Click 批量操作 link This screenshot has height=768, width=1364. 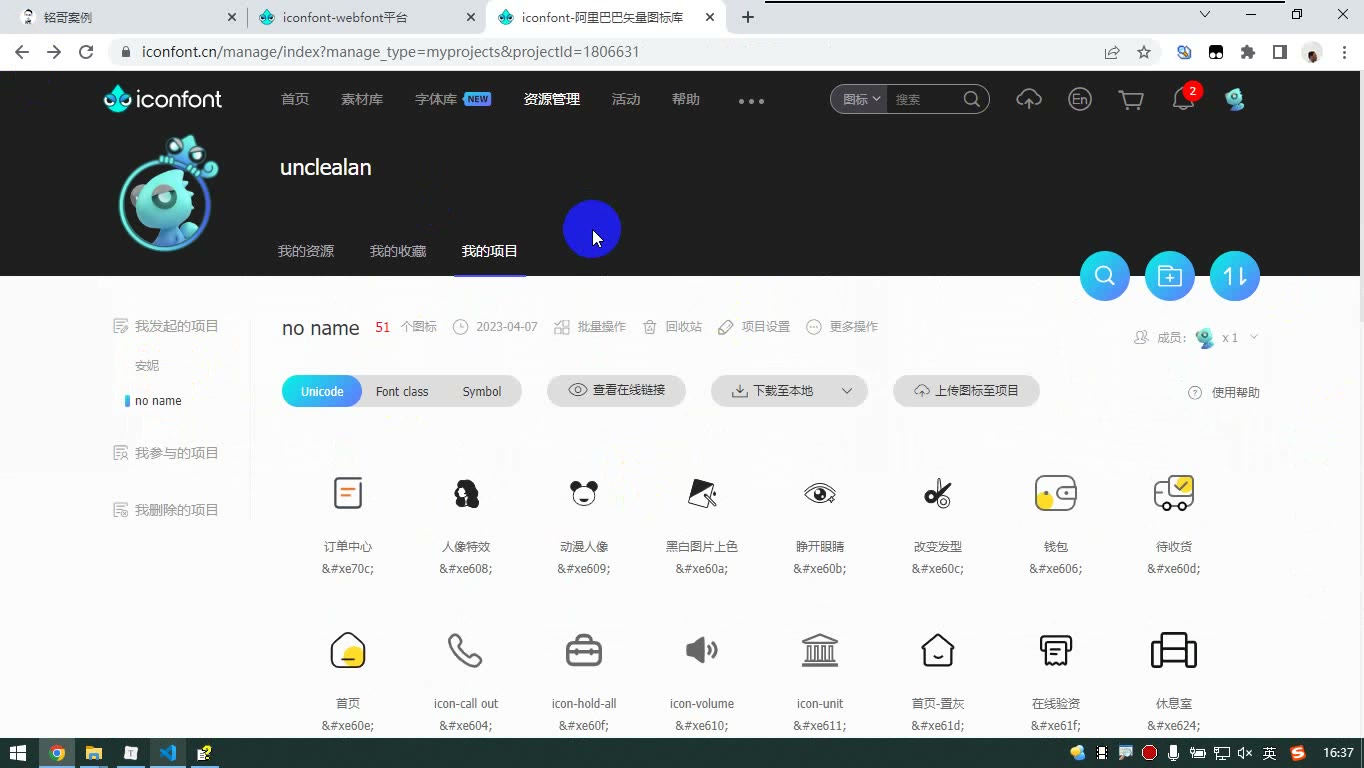(590, 327)
